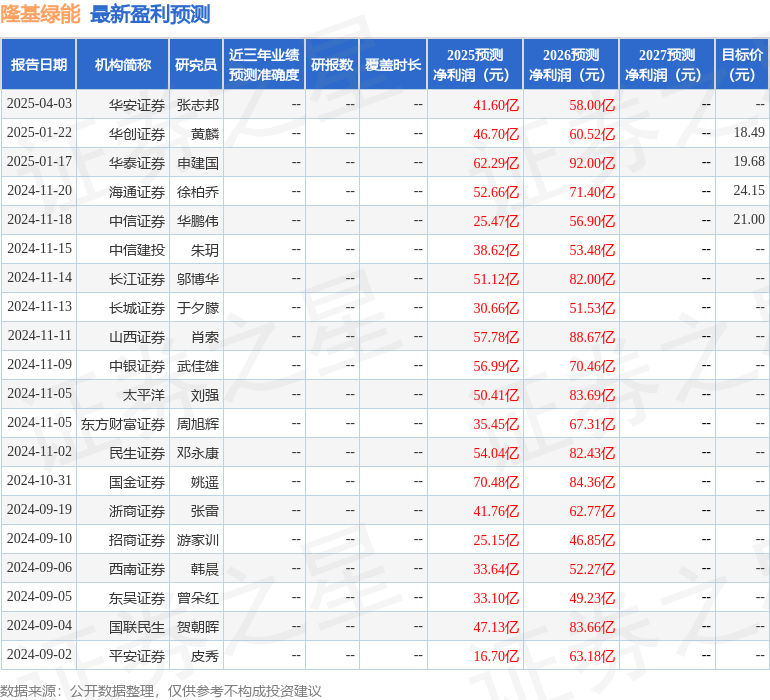Viewport: 770px width, 700px height.
Task: Click analyst name 于夕朦
Action: pyautogui.click(x=198, y=308)
